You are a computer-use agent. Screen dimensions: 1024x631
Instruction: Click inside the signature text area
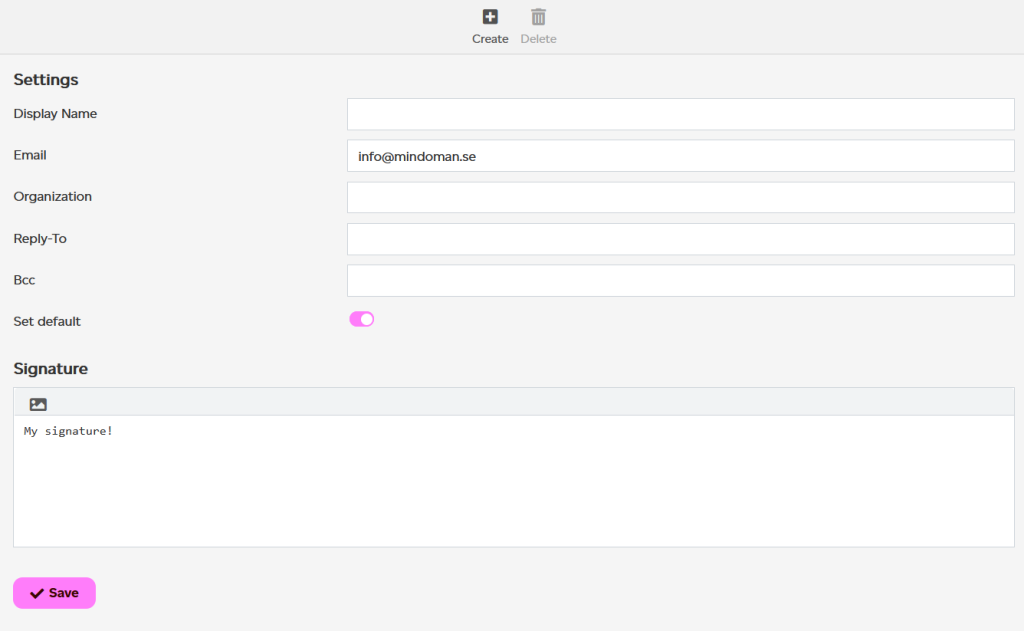[x=514, y=481]
